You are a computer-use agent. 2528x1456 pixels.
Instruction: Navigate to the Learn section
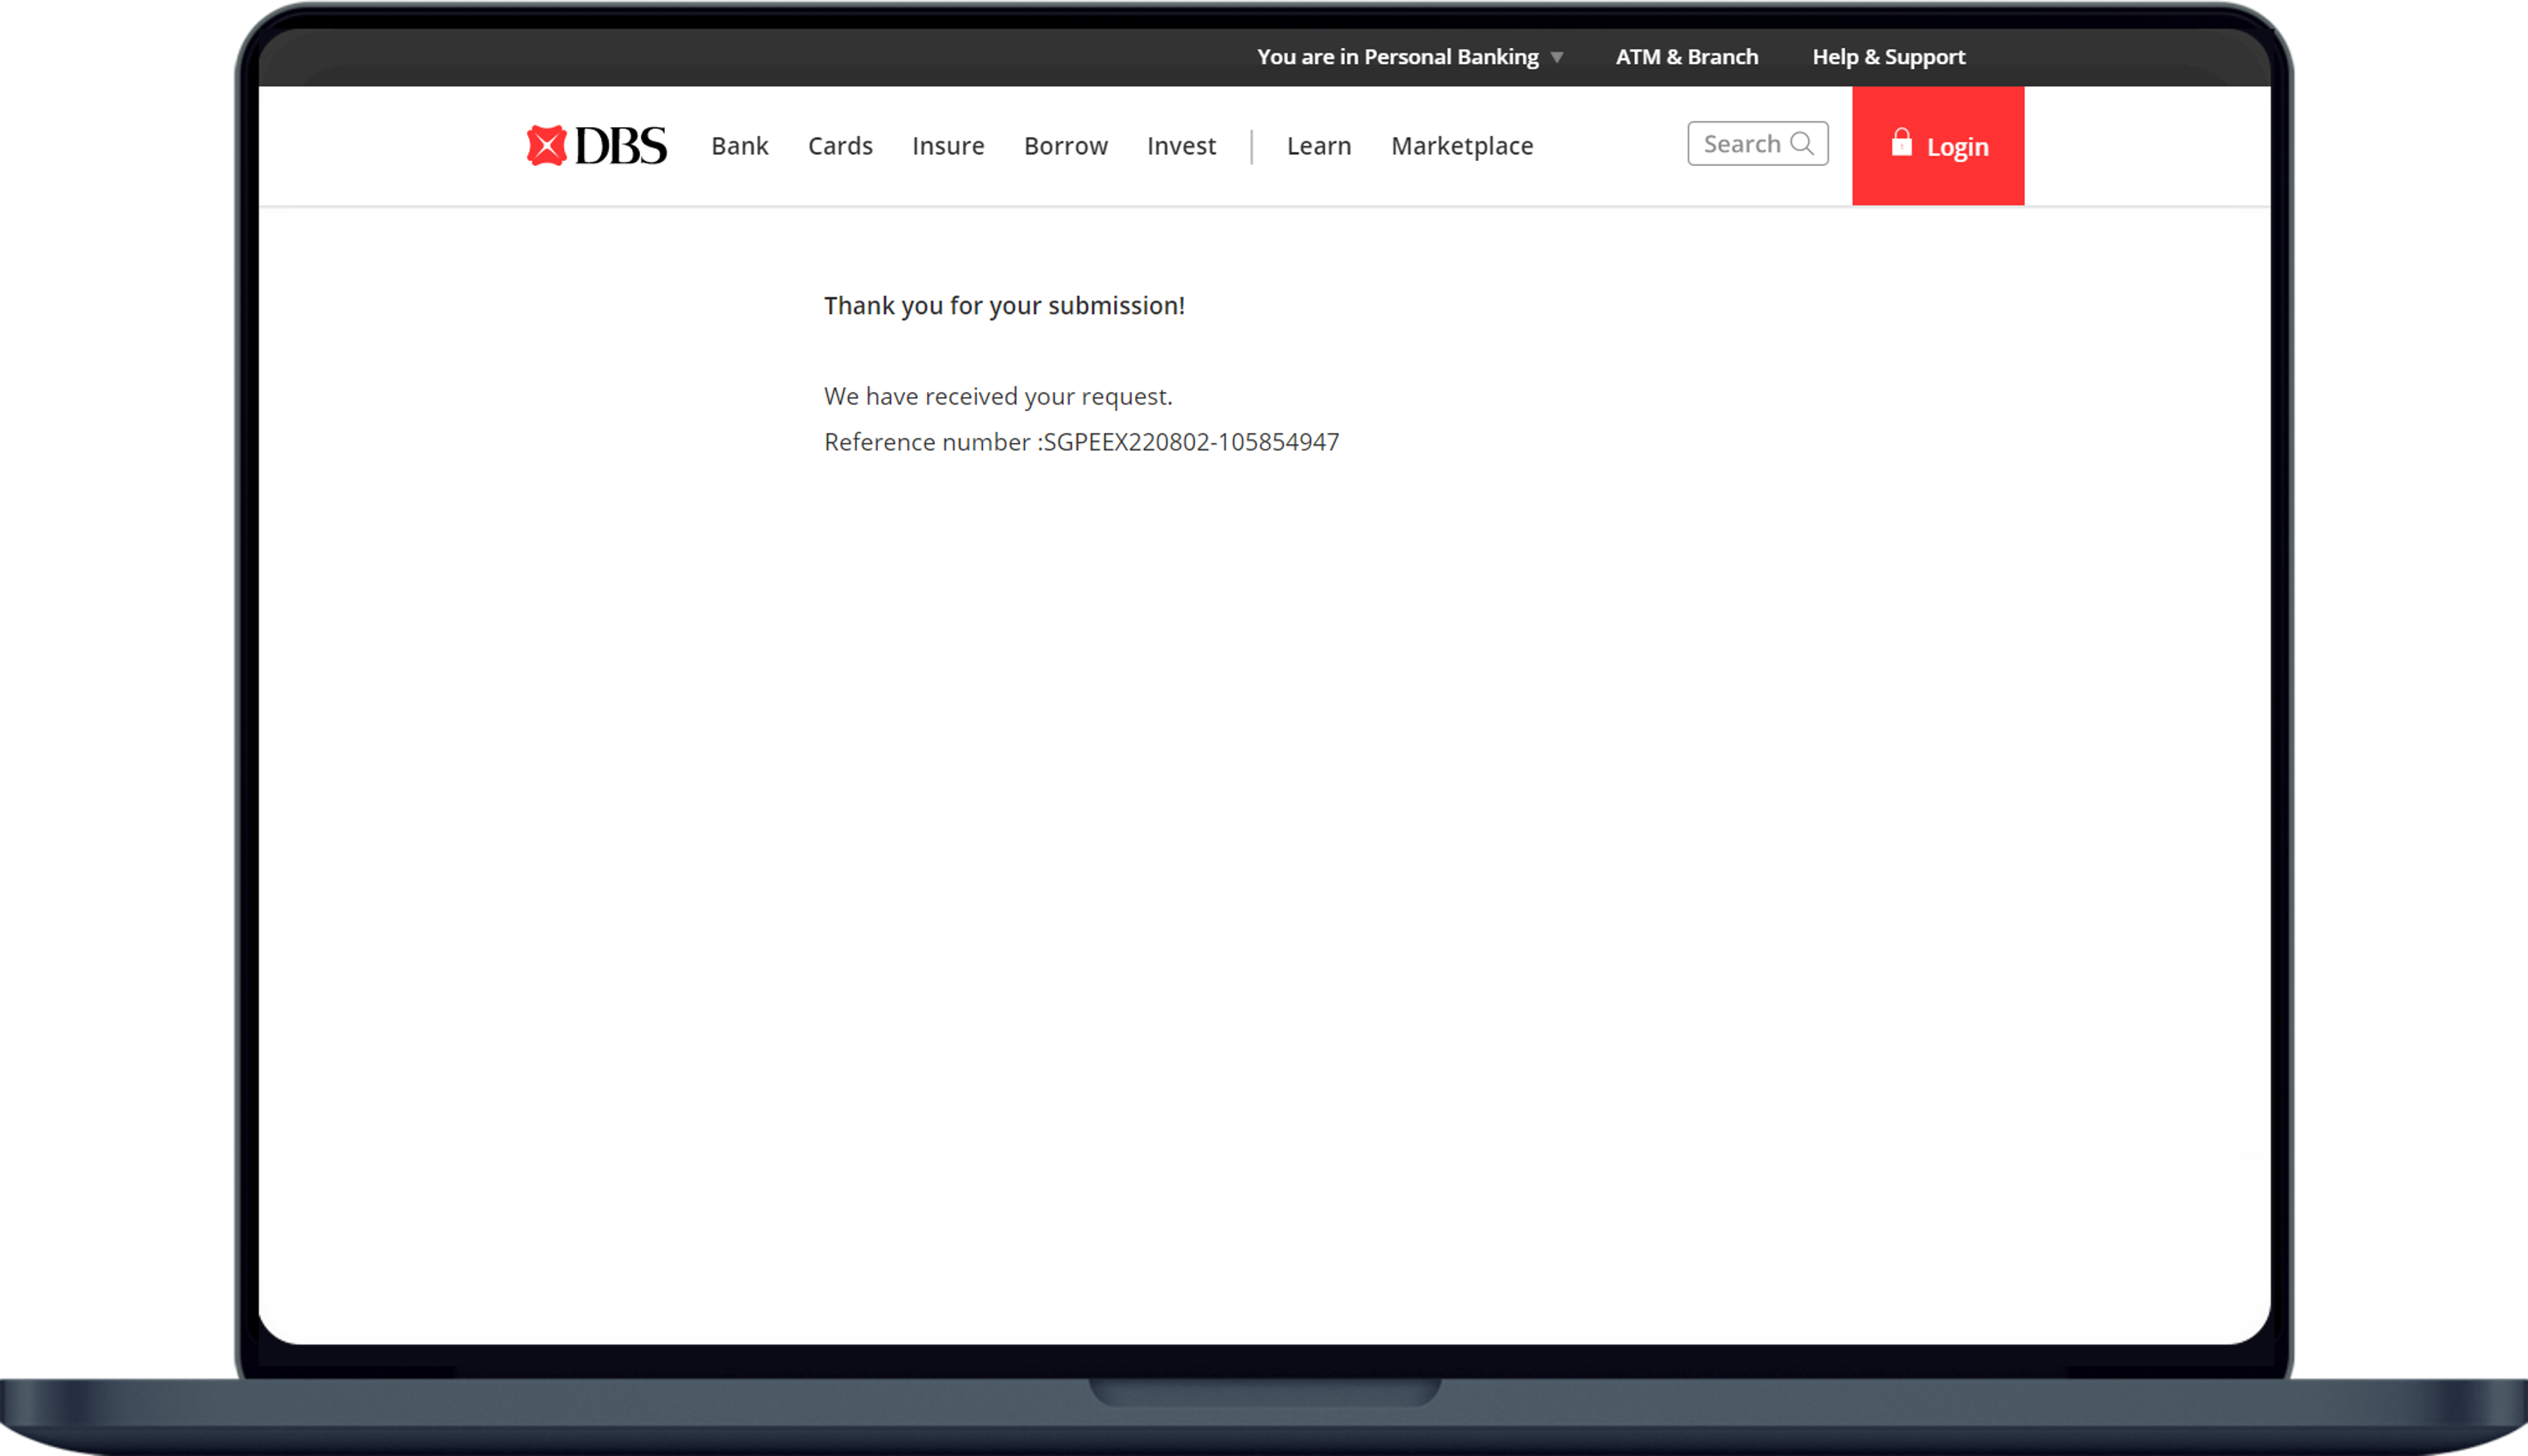pos(1318,146)
